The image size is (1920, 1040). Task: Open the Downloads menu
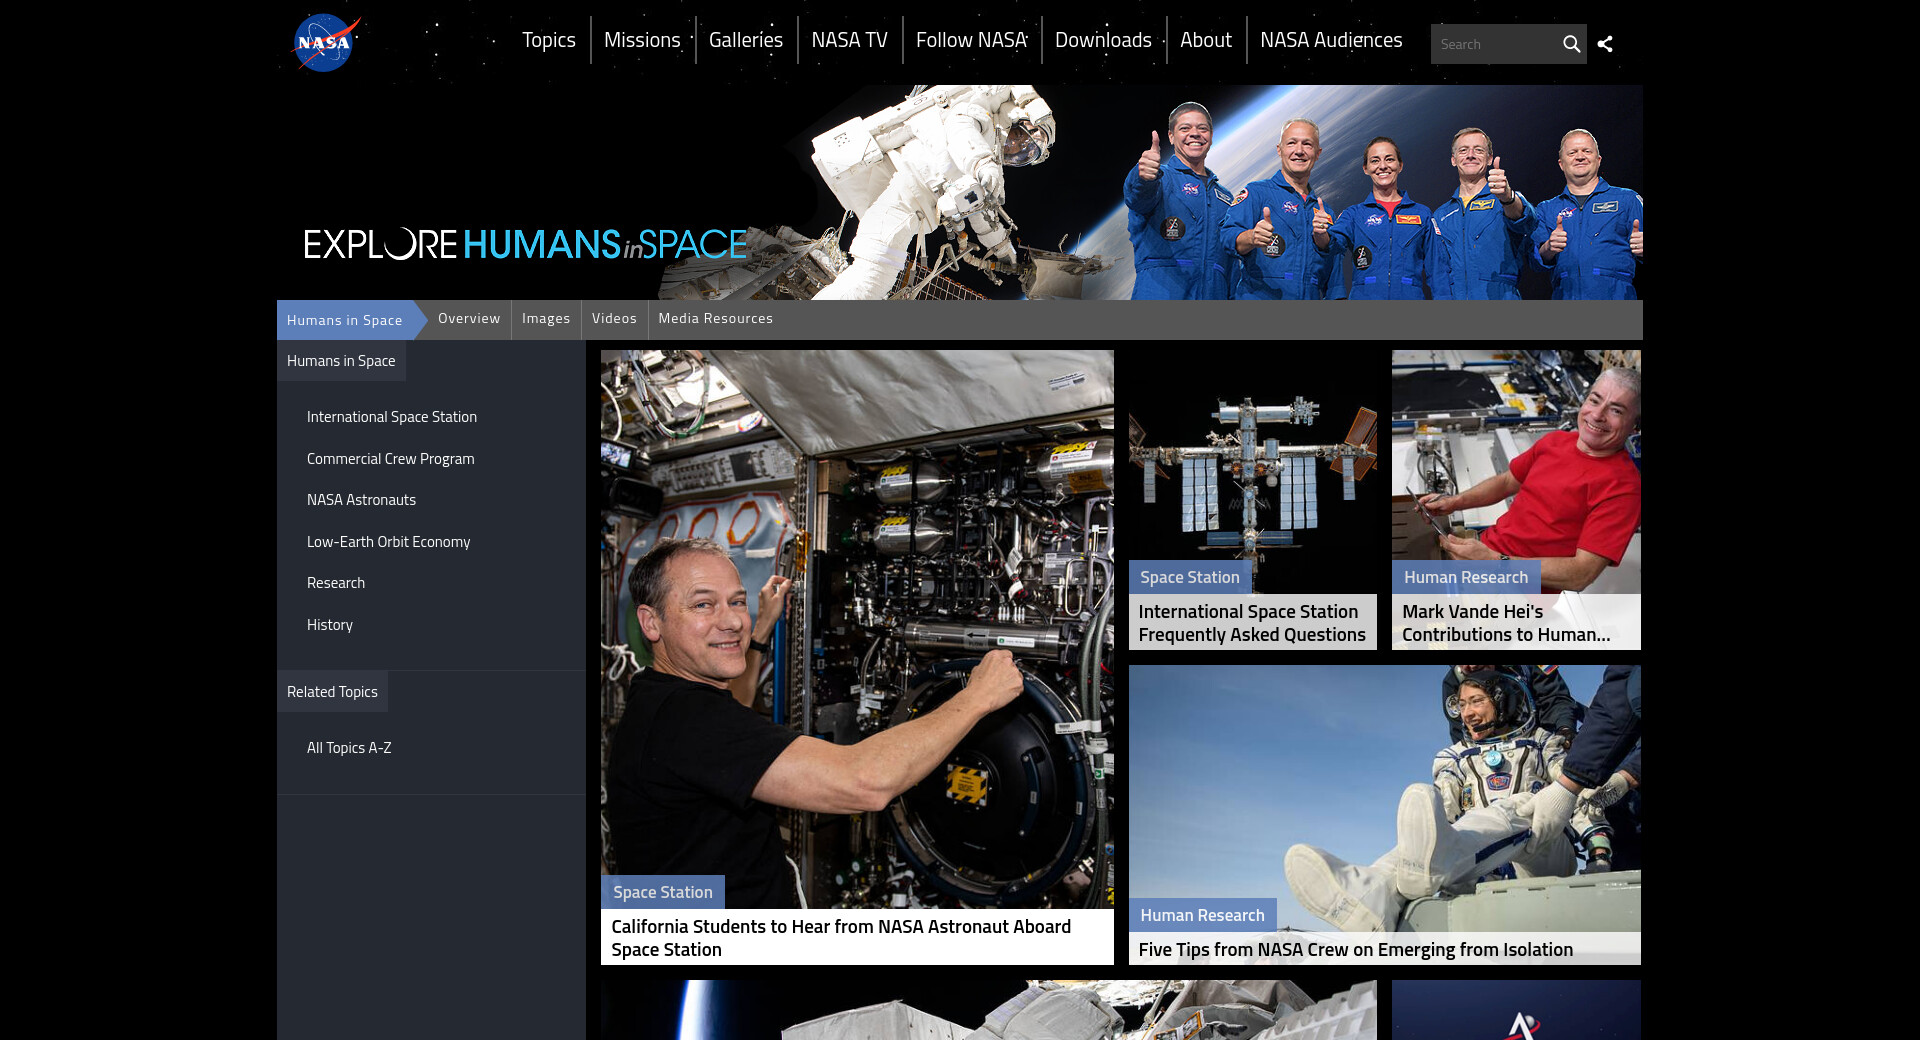click(1104, 40)
